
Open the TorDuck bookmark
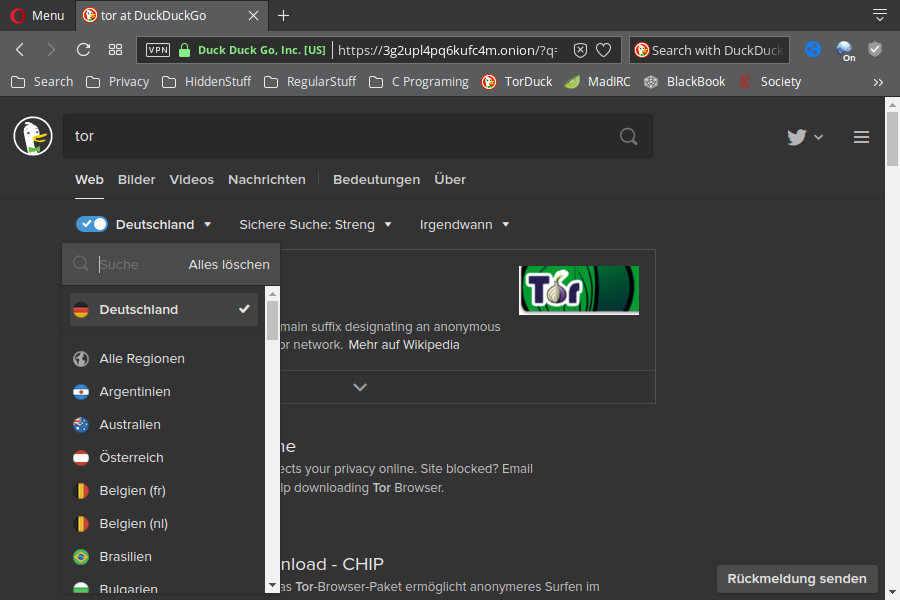click(x=517, y=82)
